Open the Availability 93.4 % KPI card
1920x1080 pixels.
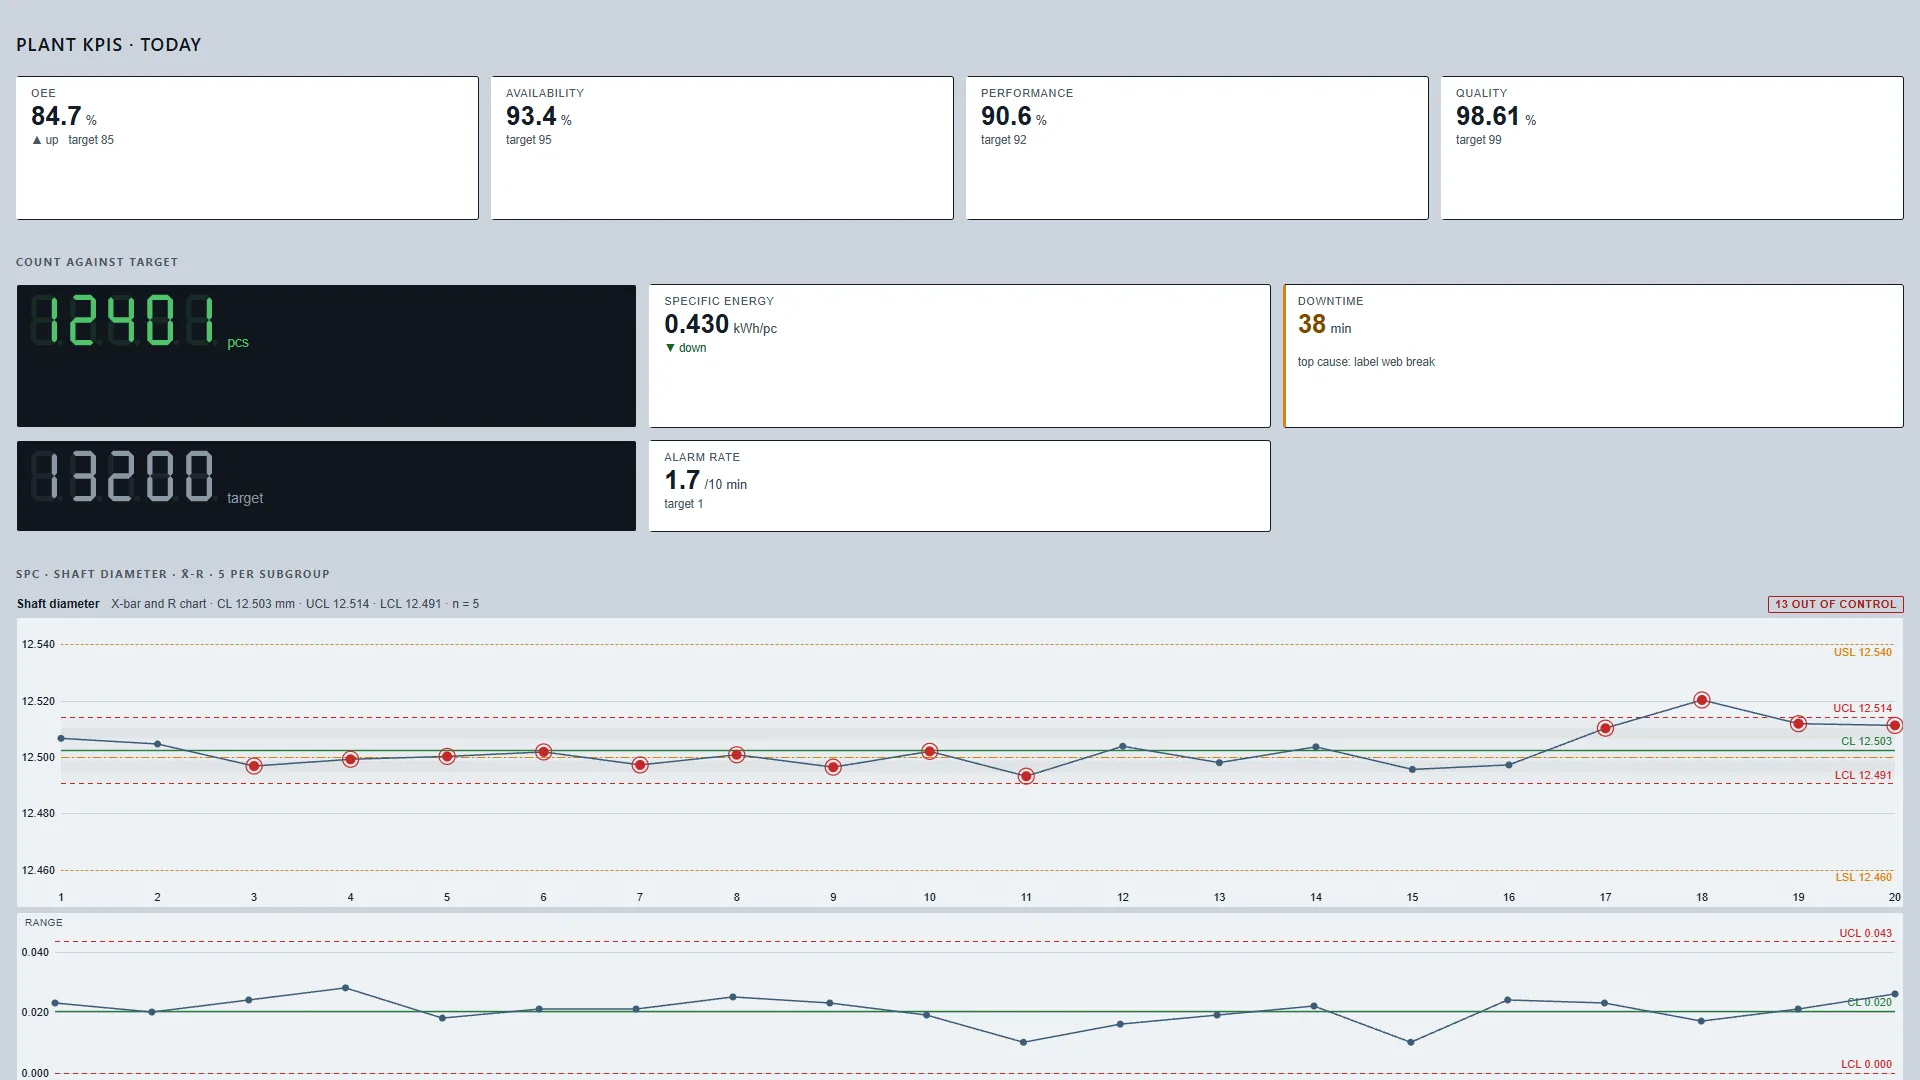[722, 148]
